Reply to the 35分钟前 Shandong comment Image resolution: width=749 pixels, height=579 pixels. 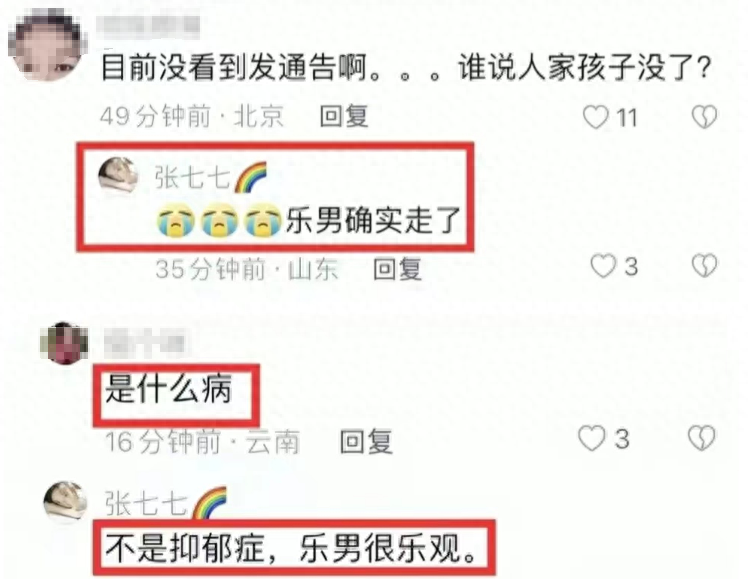click(x=397, y=268)
